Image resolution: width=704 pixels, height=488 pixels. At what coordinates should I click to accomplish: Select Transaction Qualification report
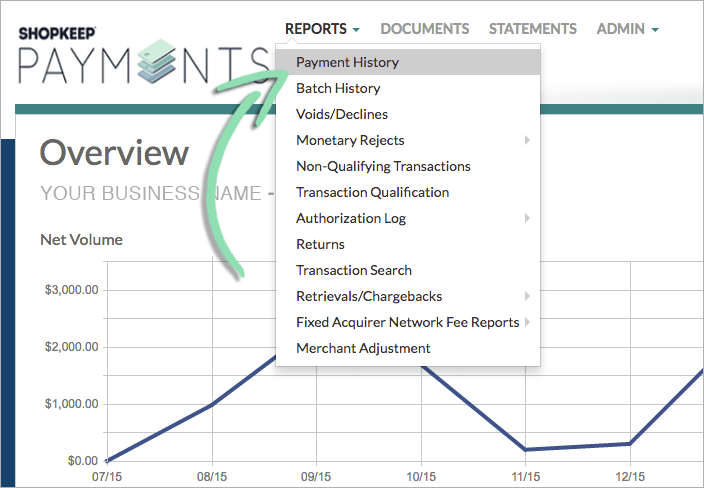point(408,192)
